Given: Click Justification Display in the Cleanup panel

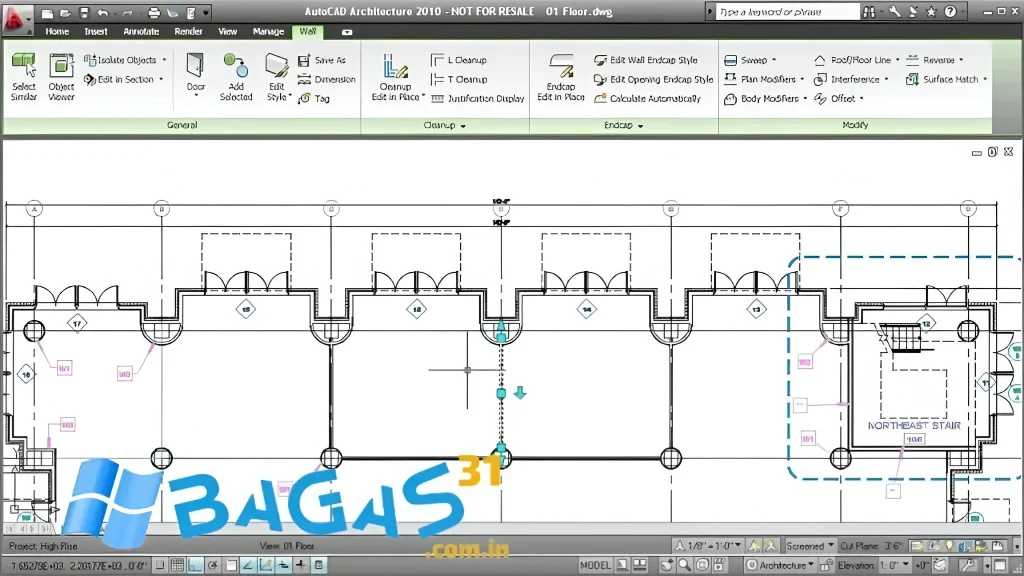Looking at the screenshot, I should 477,99.
